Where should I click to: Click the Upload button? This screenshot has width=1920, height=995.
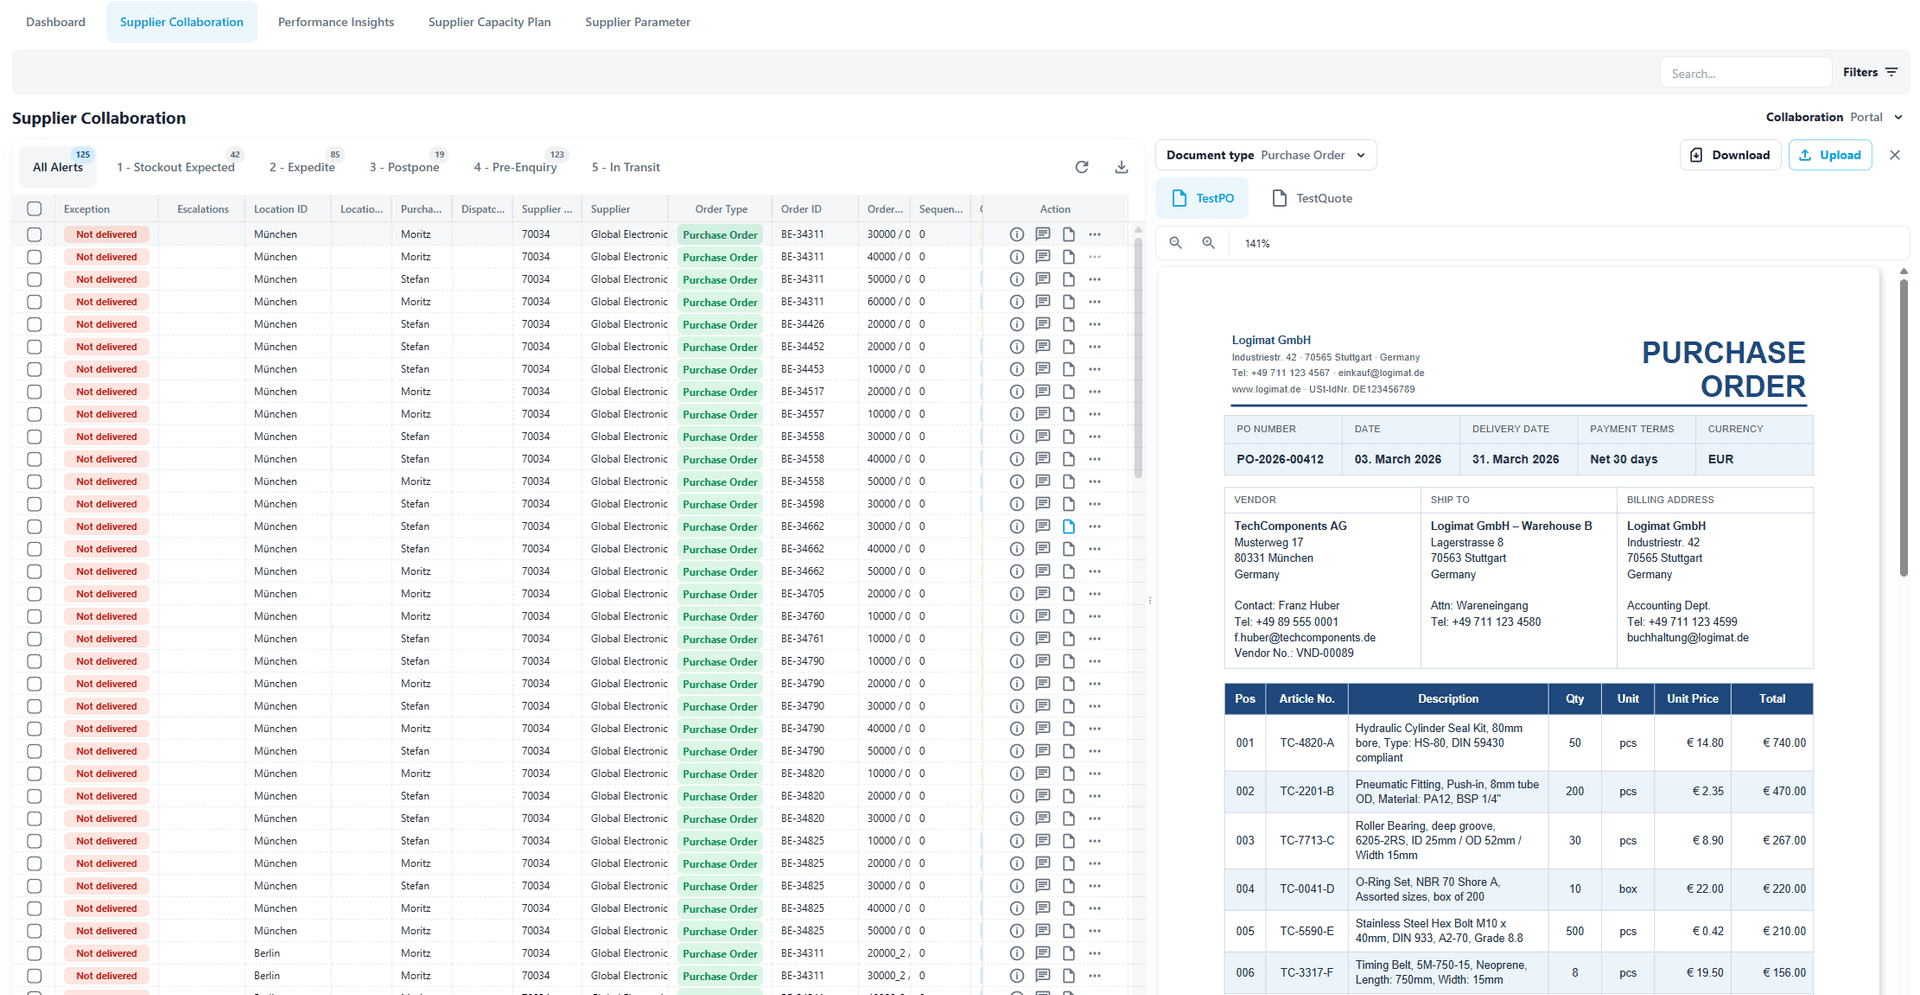tap(1829, 155)
